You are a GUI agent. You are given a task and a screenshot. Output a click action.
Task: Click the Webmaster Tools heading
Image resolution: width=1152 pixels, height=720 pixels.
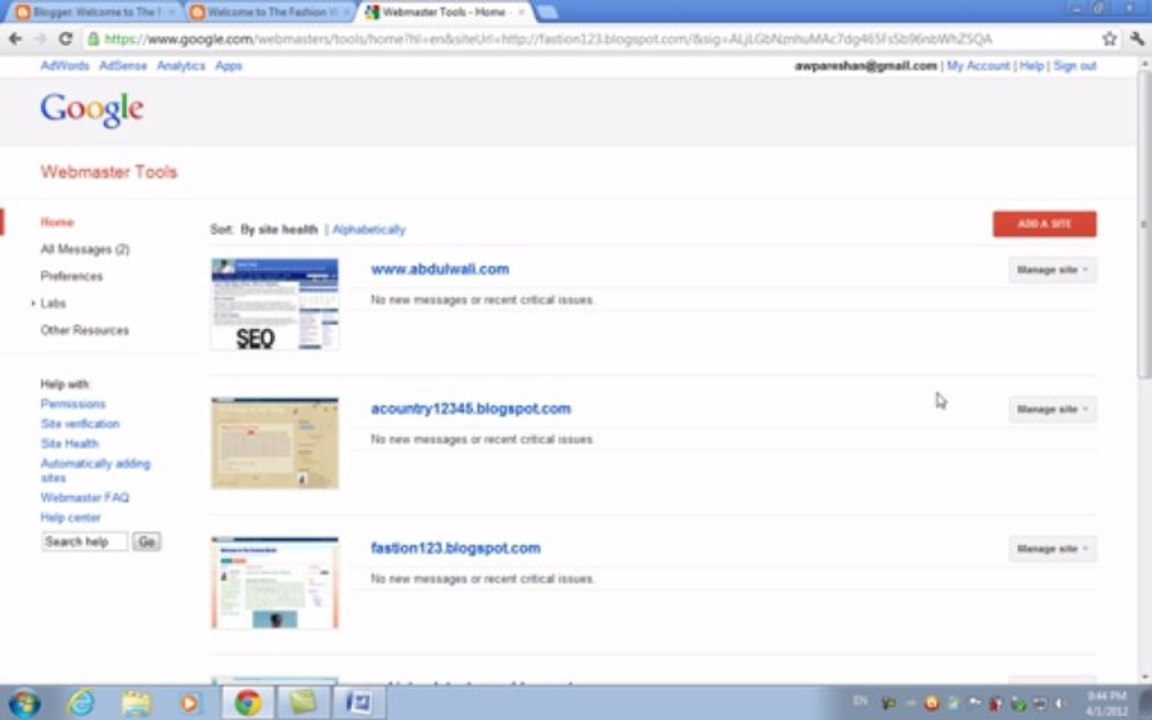[109, 172]
